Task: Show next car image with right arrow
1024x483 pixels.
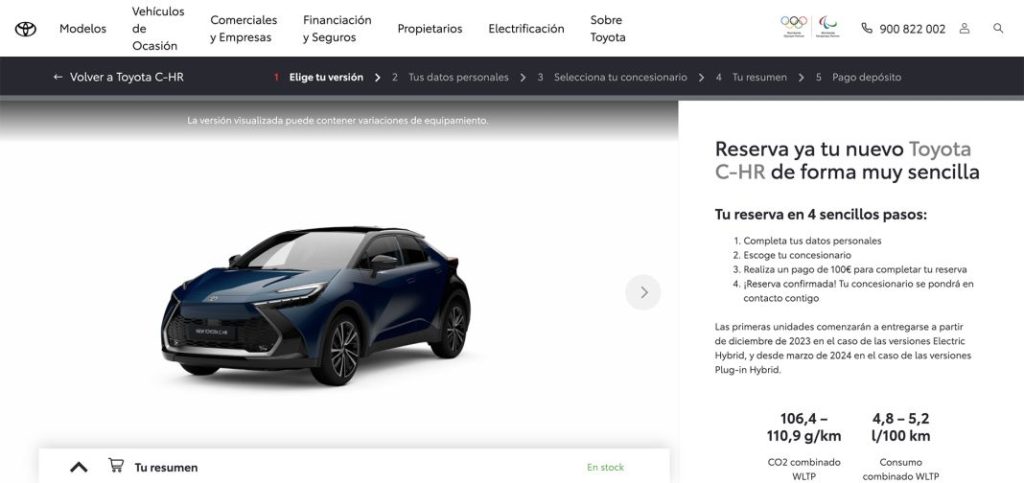Action: click(643, 292)
